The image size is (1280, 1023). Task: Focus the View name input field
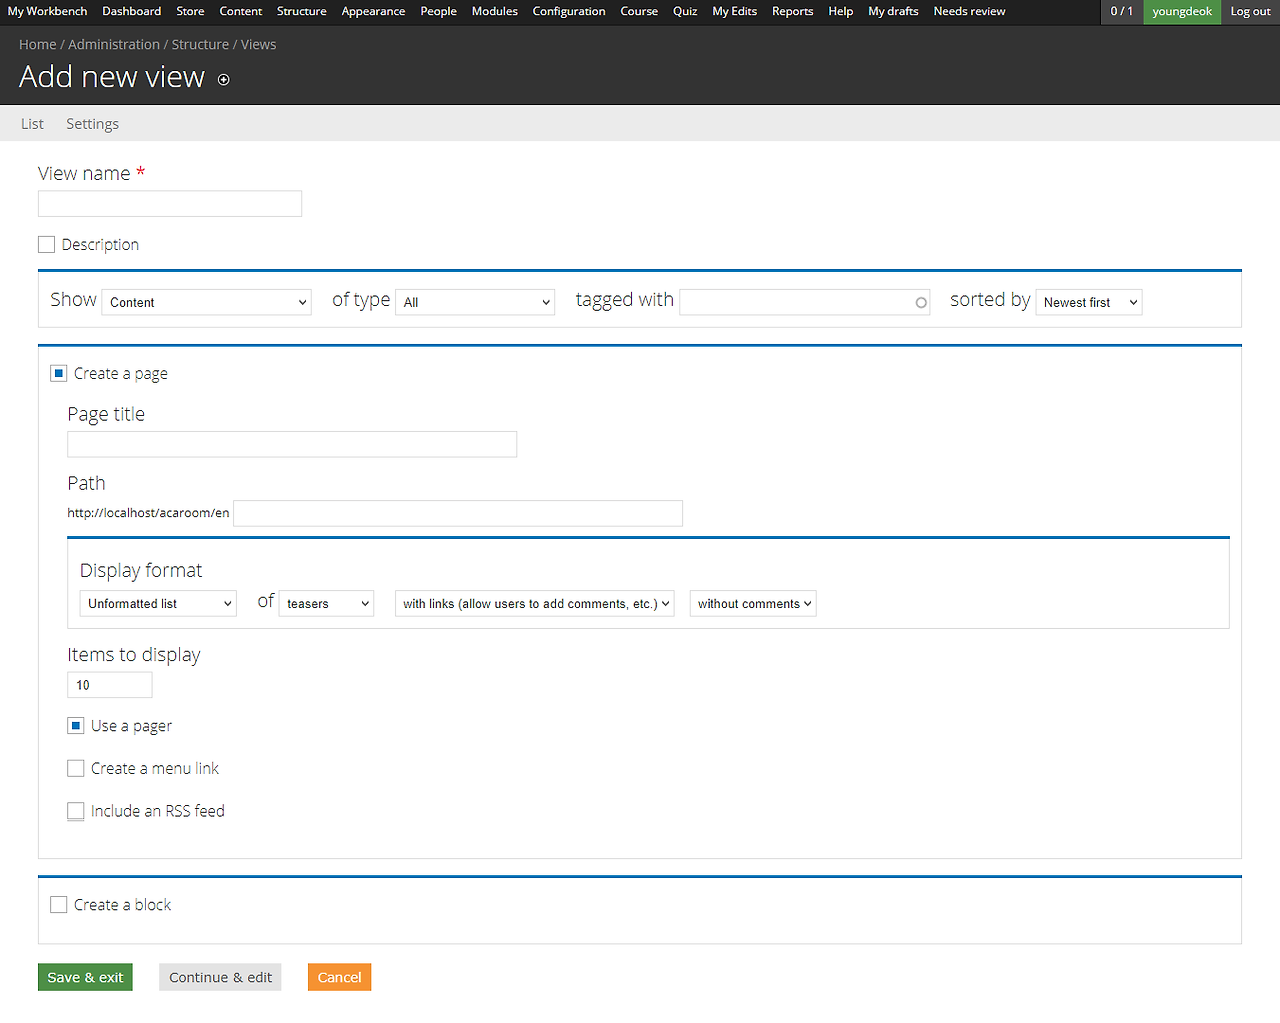[170, 204]
